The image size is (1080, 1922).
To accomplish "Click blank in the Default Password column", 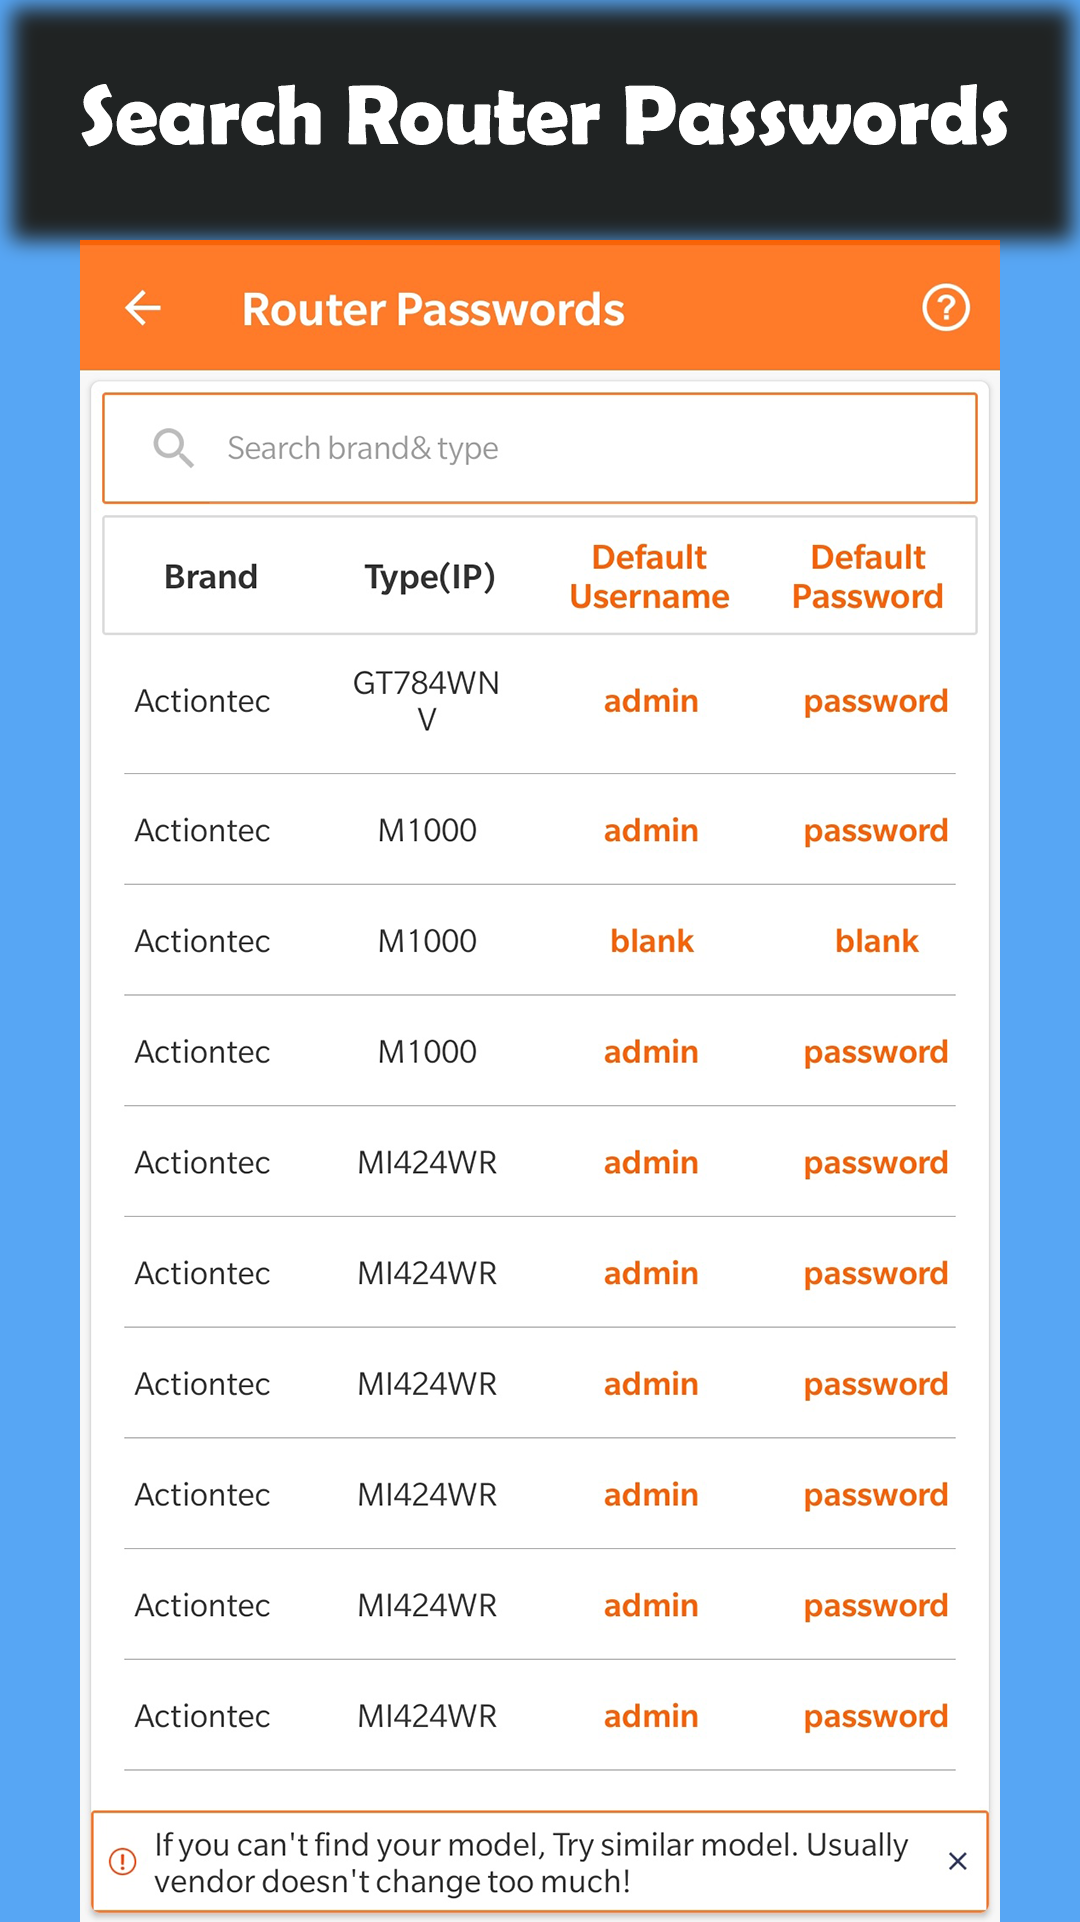I will [x=876, y=940].
